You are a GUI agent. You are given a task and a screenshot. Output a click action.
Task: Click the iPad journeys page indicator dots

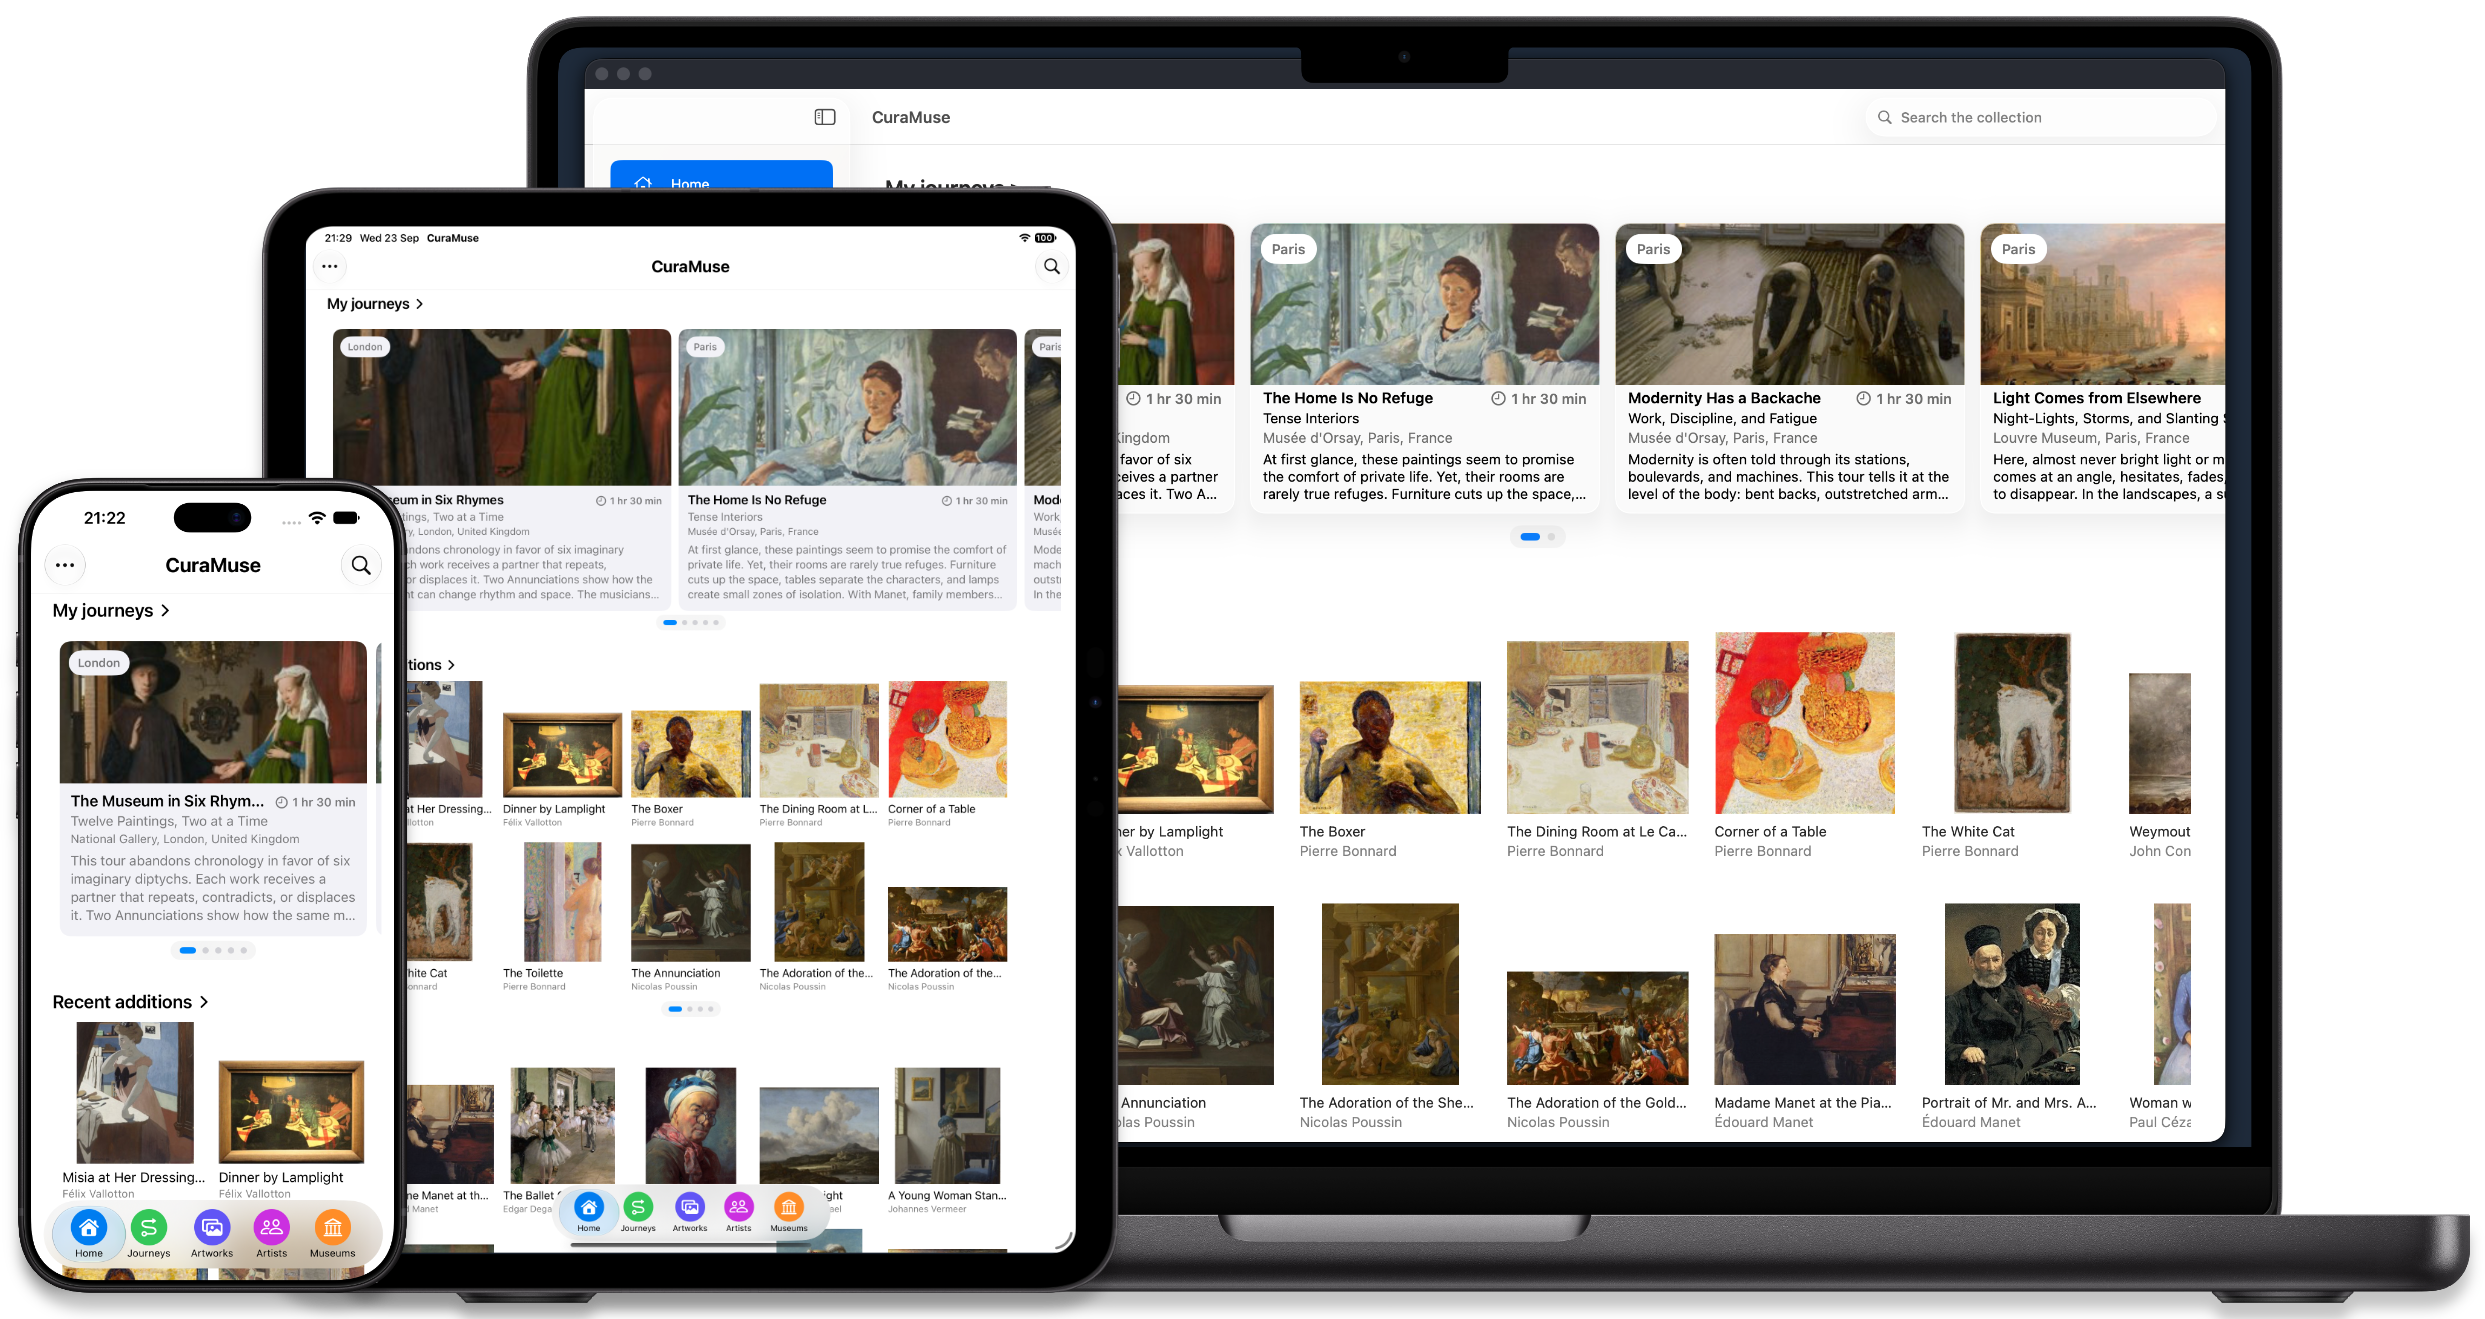coord(692,622)
